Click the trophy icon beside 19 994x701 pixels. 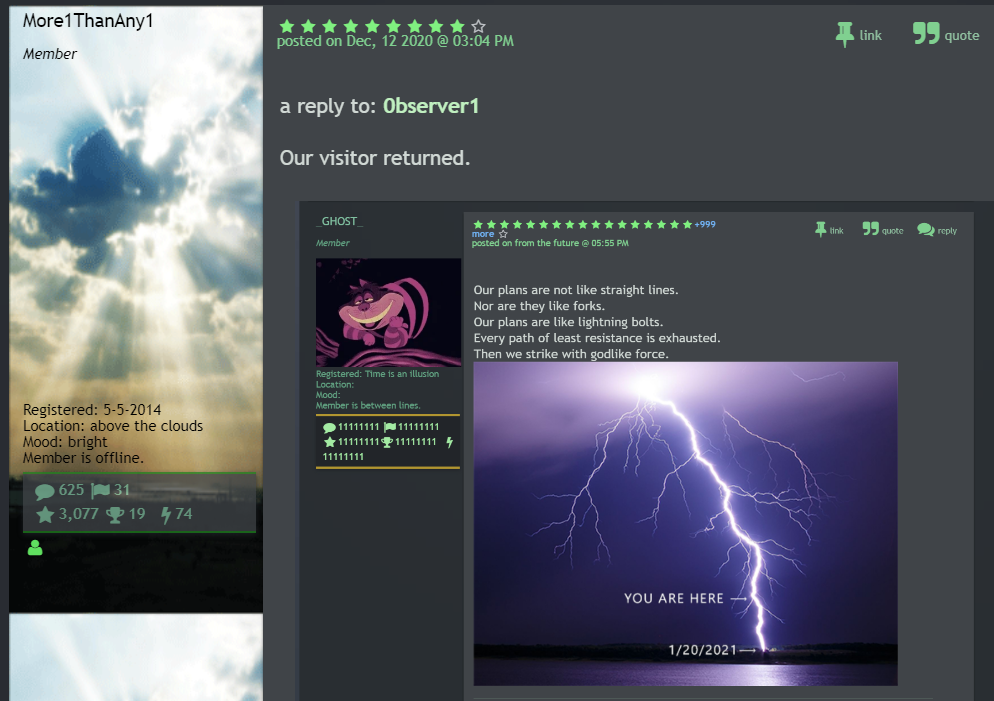point(115,515)
